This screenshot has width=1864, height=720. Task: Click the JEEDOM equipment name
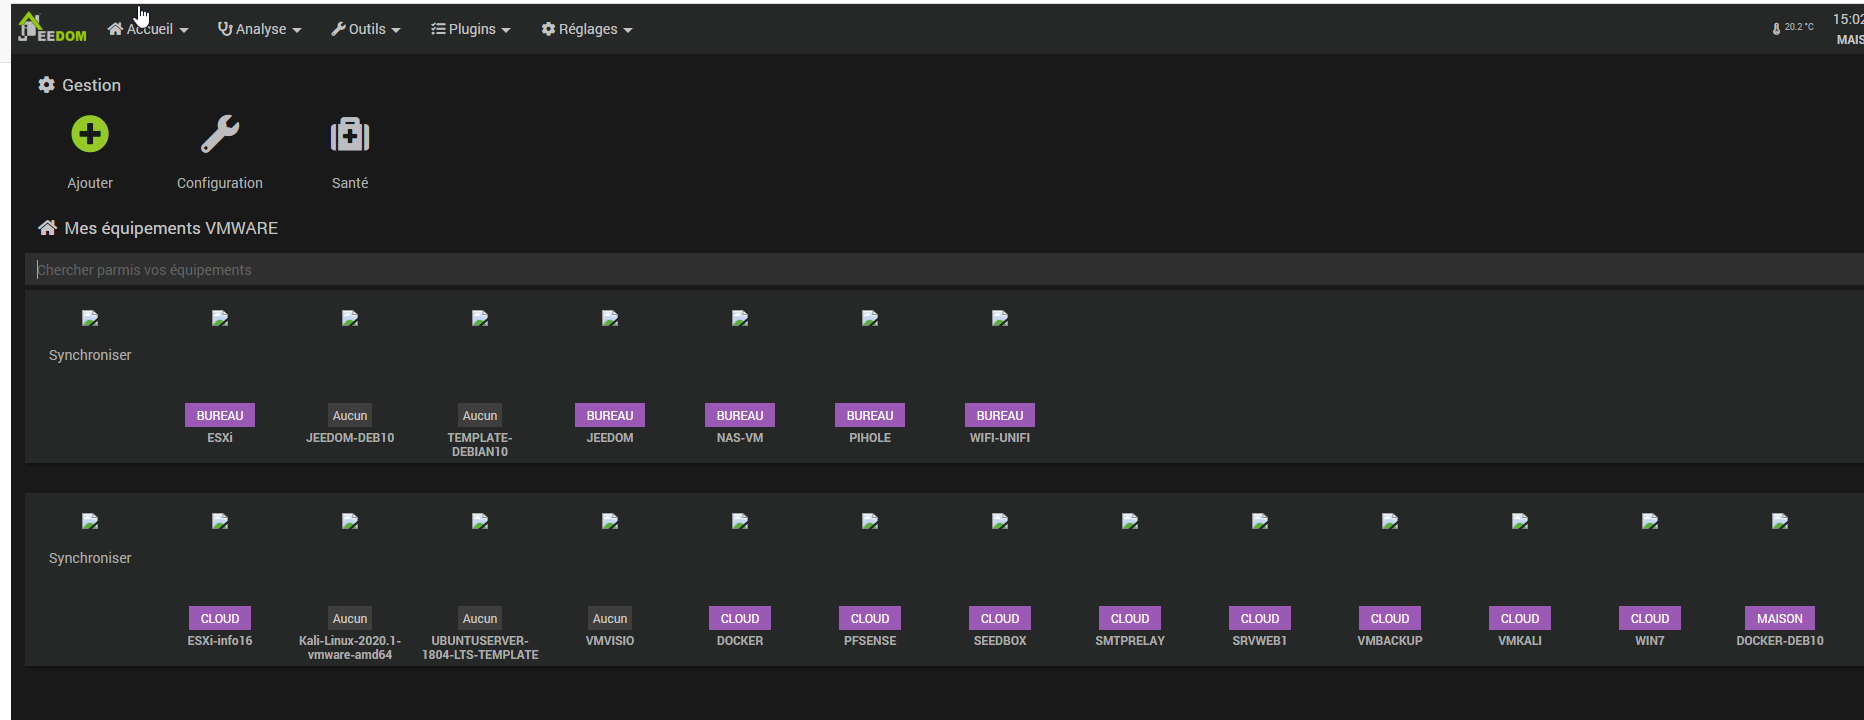coord(610,438)
